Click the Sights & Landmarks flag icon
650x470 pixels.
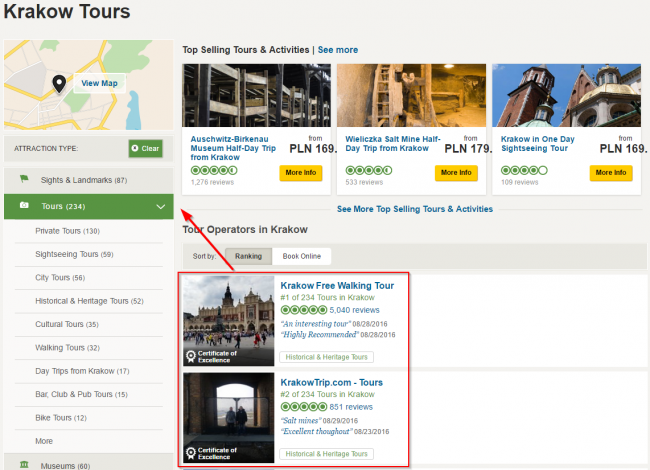pos(24,179)
